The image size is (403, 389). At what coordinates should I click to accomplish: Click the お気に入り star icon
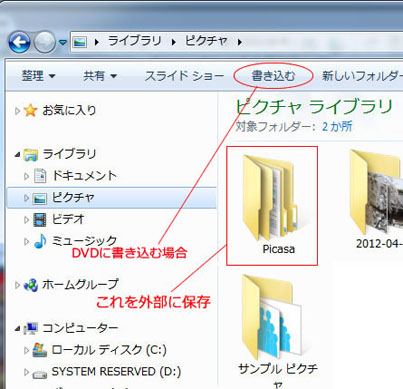[x=30, y=111]
